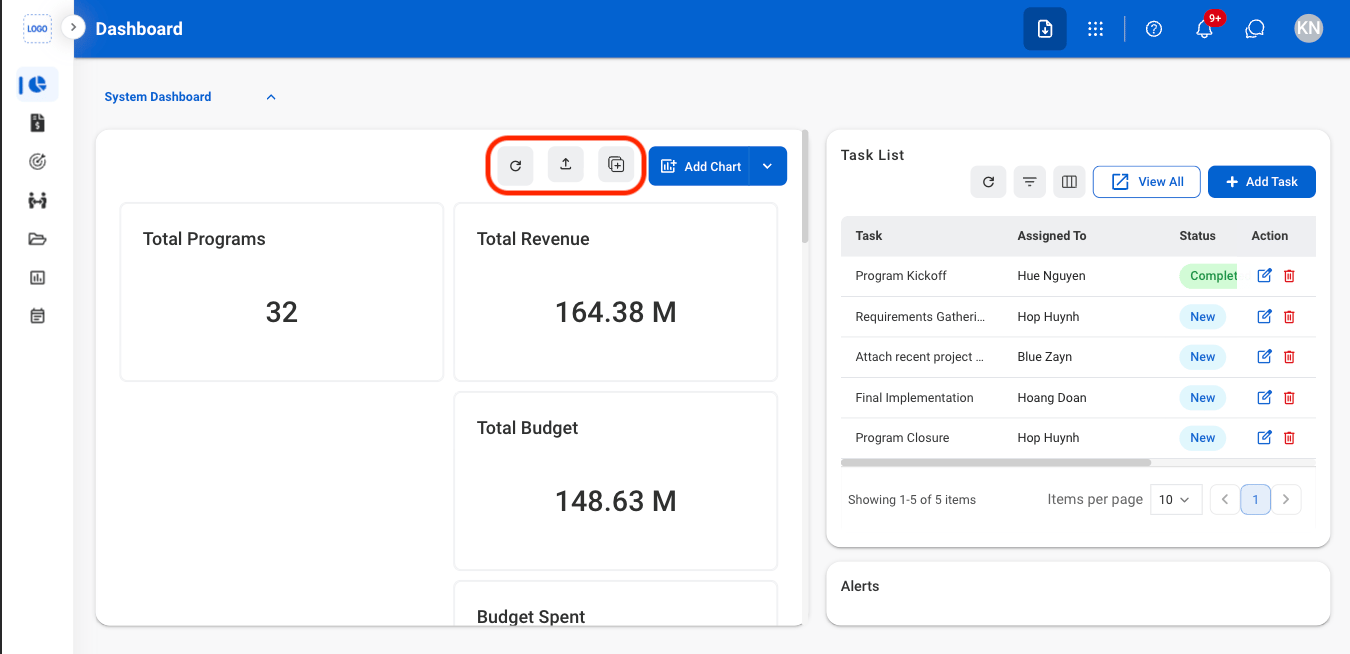The width and height of the screenshot is (1350, 654).
Task: Click the Task column header
Action: 869,236
